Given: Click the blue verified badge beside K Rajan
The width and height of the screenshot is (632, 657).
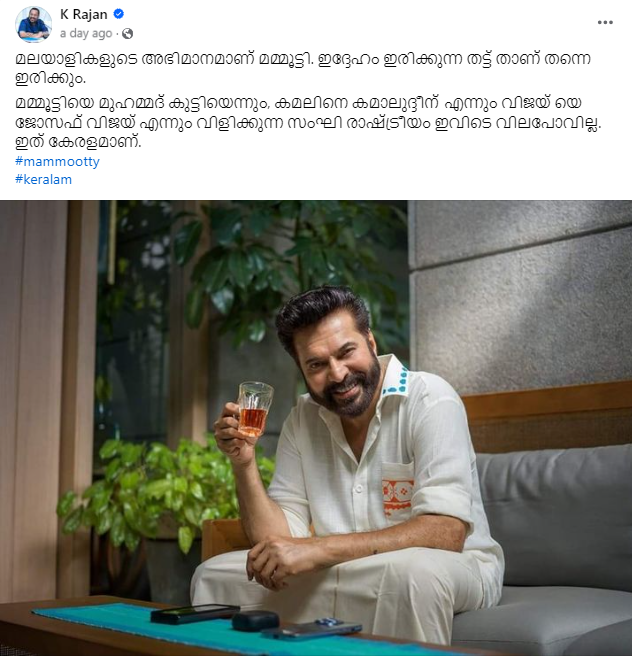Looking at the screenshot, I should click(119, 14).
